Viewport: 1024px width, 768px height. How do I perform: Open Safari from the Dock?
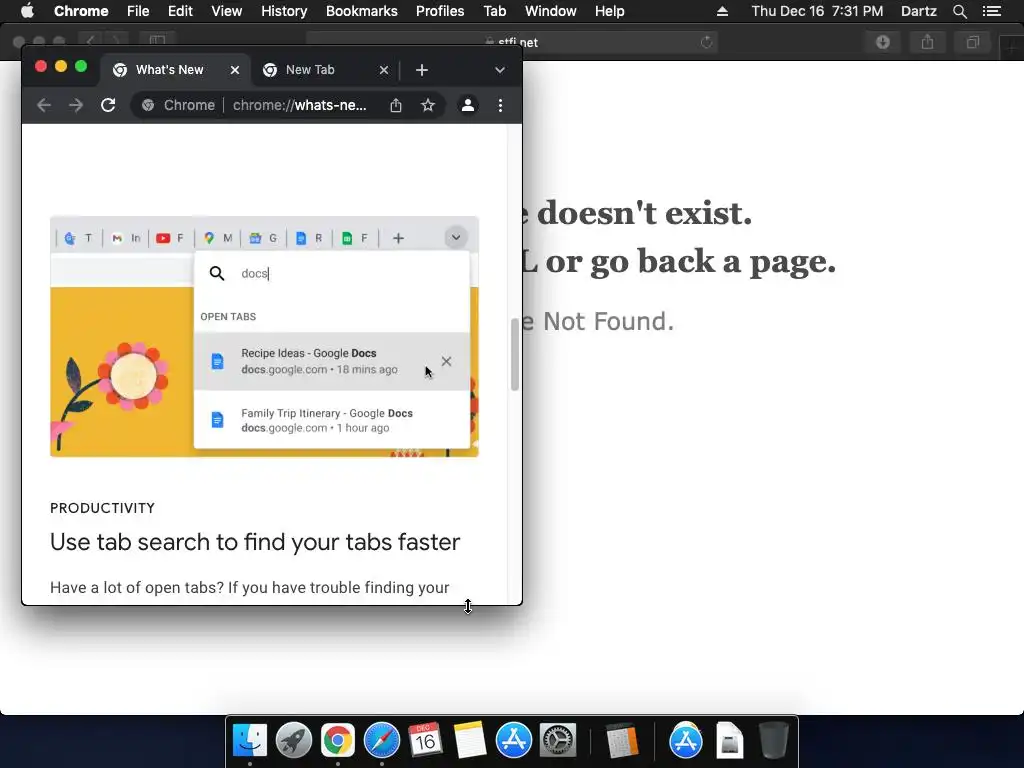(381, 741)
